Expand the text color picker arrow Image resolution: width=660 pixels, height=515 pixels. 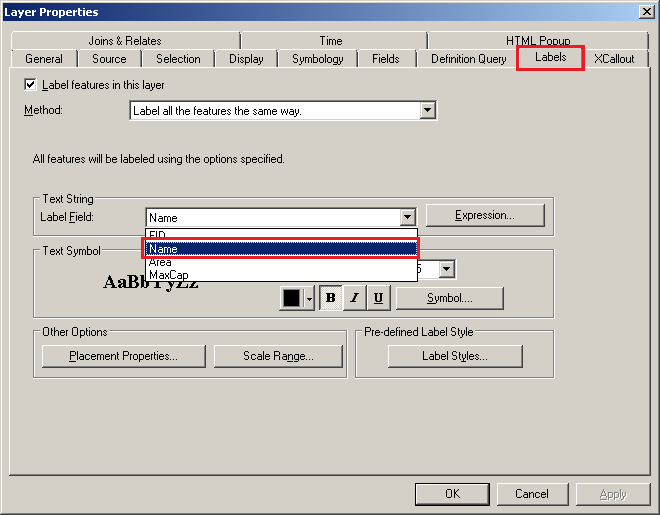[309, 298]
